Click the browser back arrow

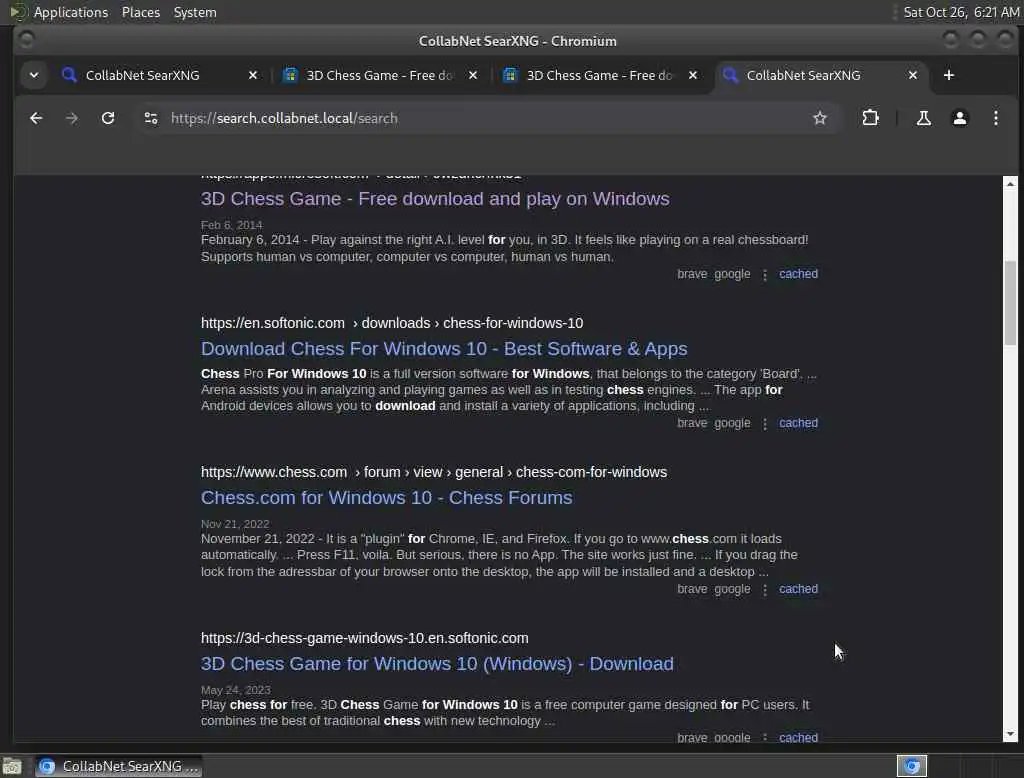tap(36, 118)
